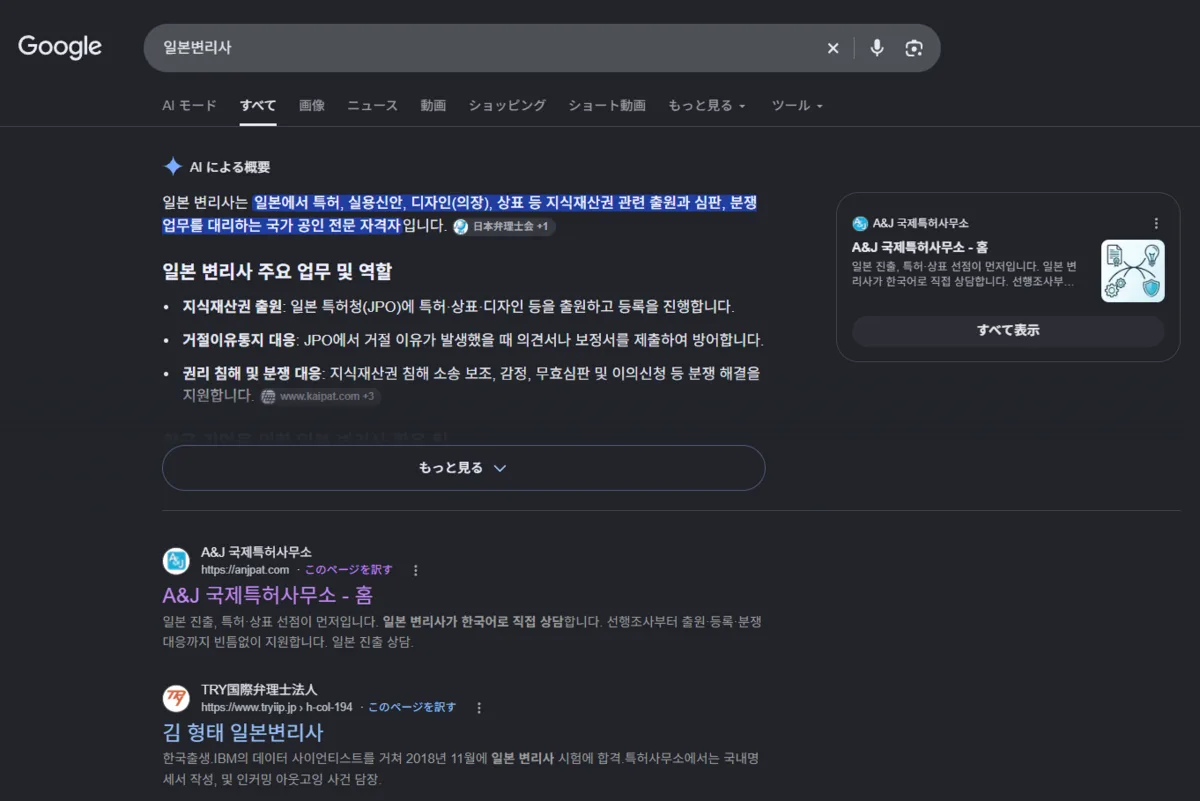Click https://anjpat.com URL text
Image resolution: width=1200 pixels, height=801 pixels.
tap(245, 570)
